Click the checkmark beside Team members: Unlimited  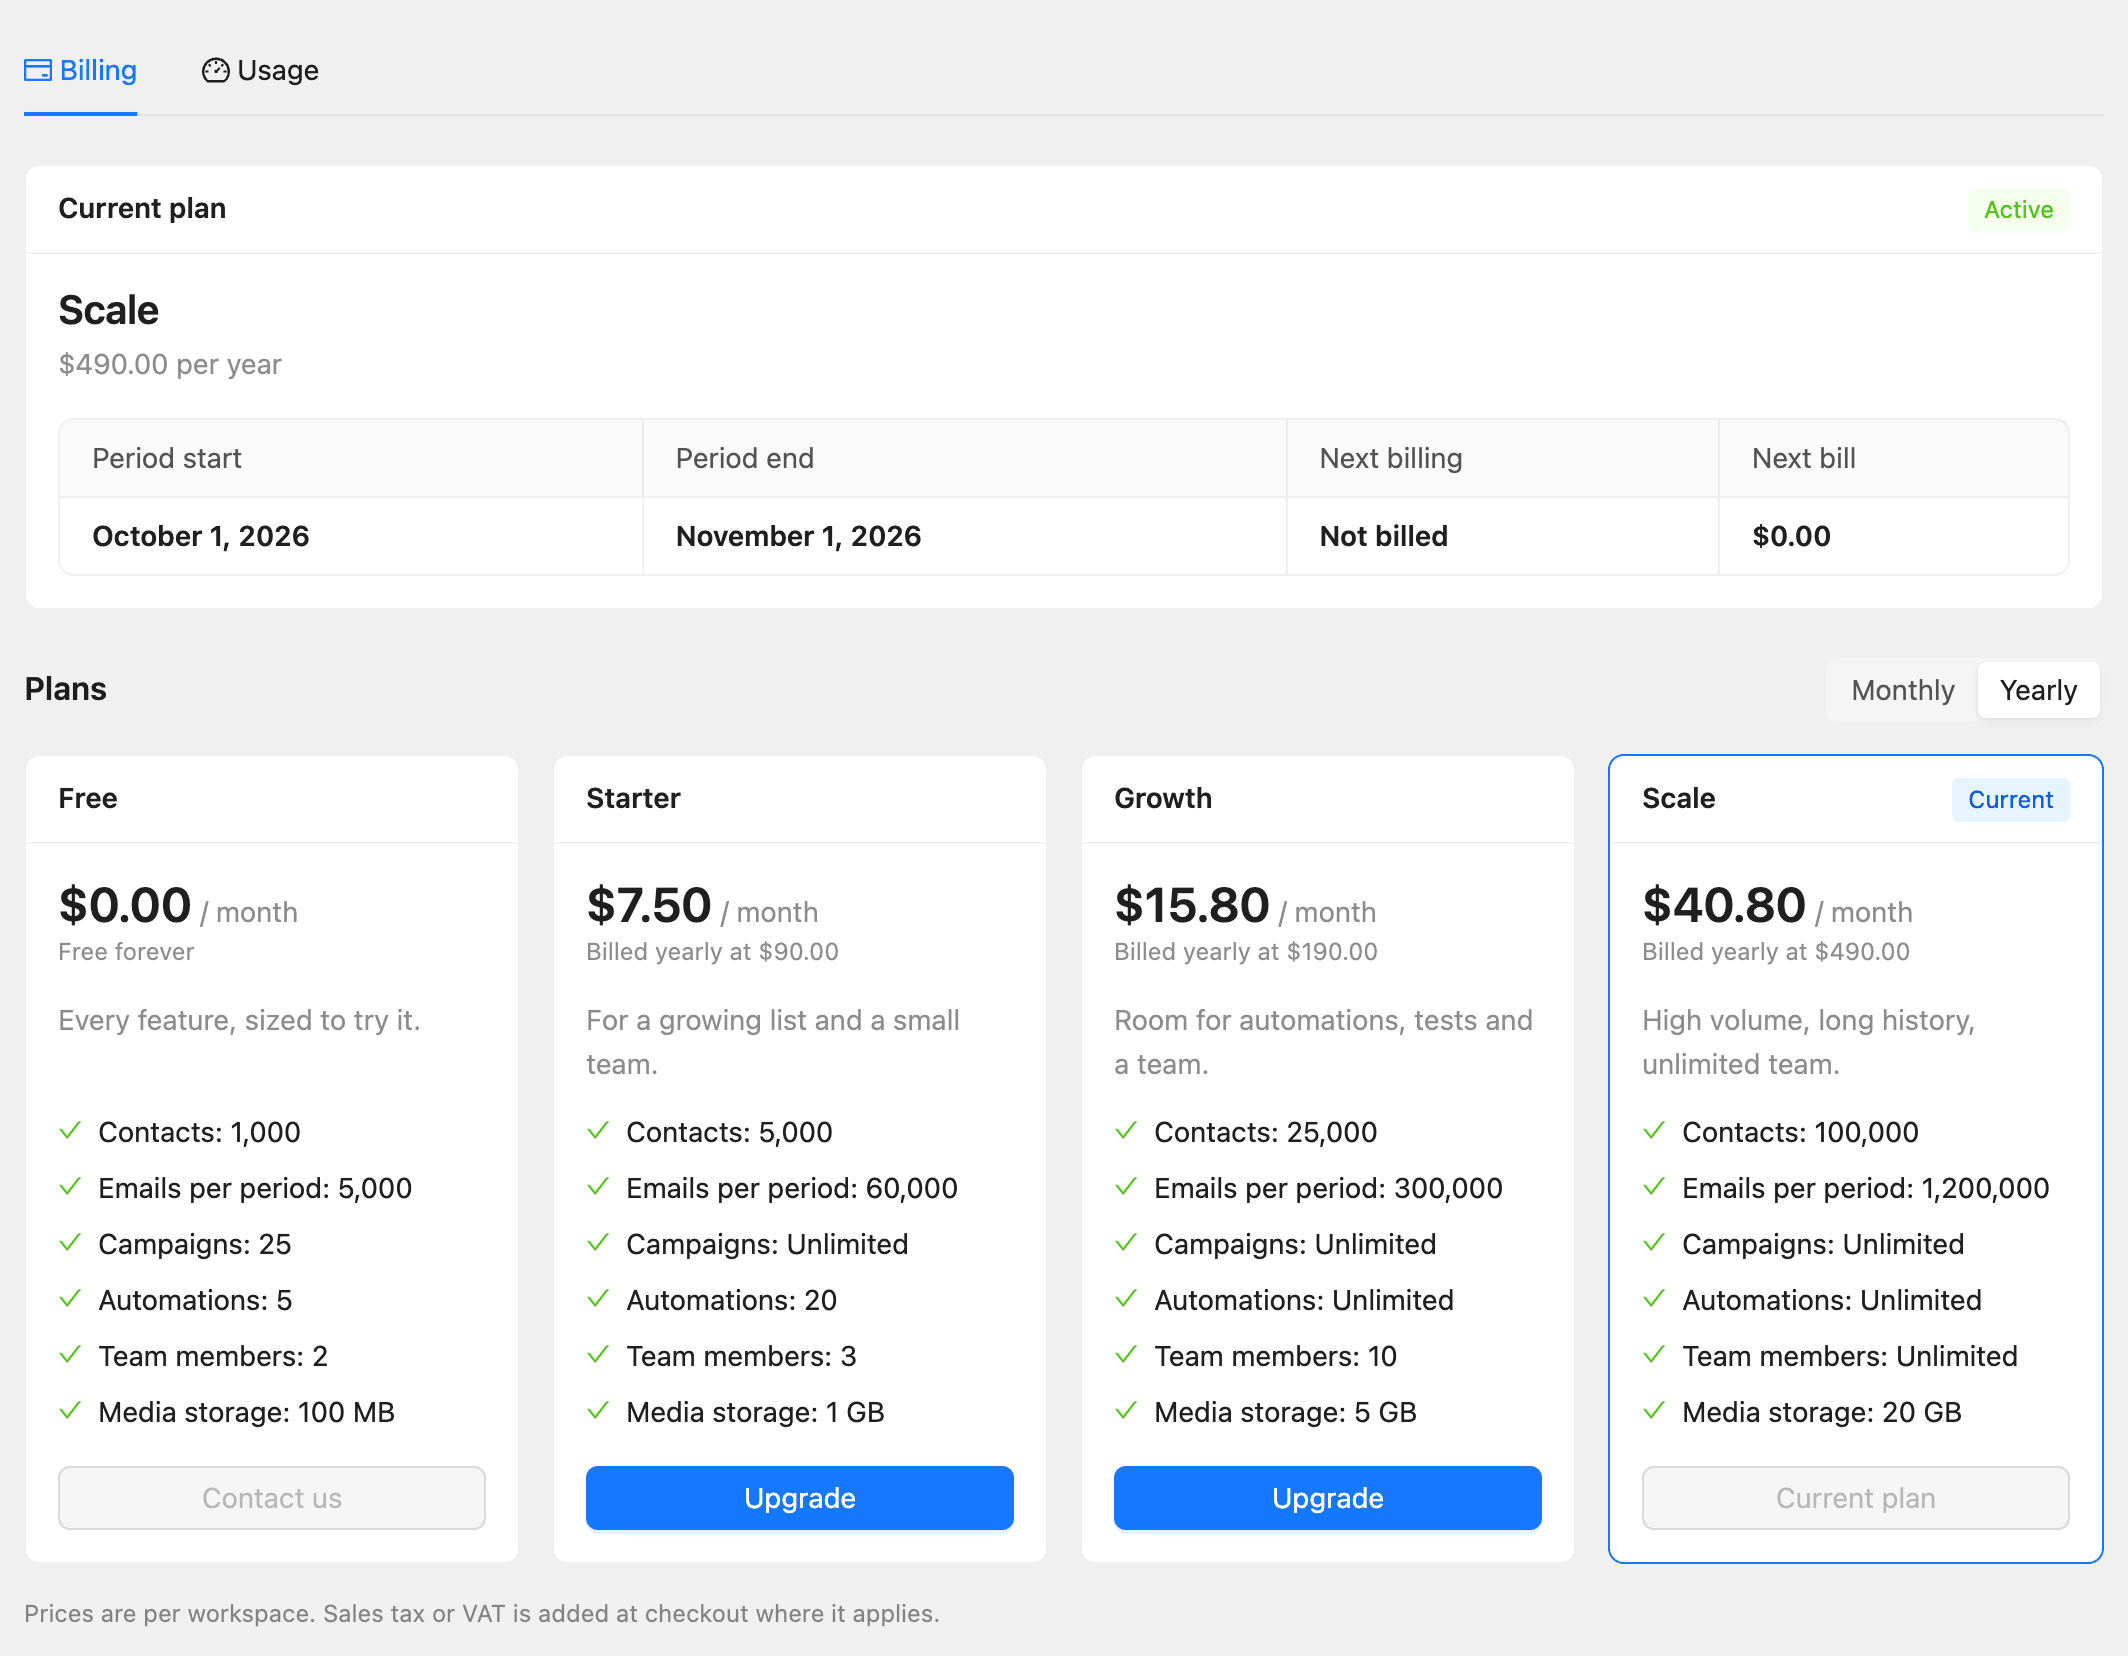(x=1654, y=1355)
